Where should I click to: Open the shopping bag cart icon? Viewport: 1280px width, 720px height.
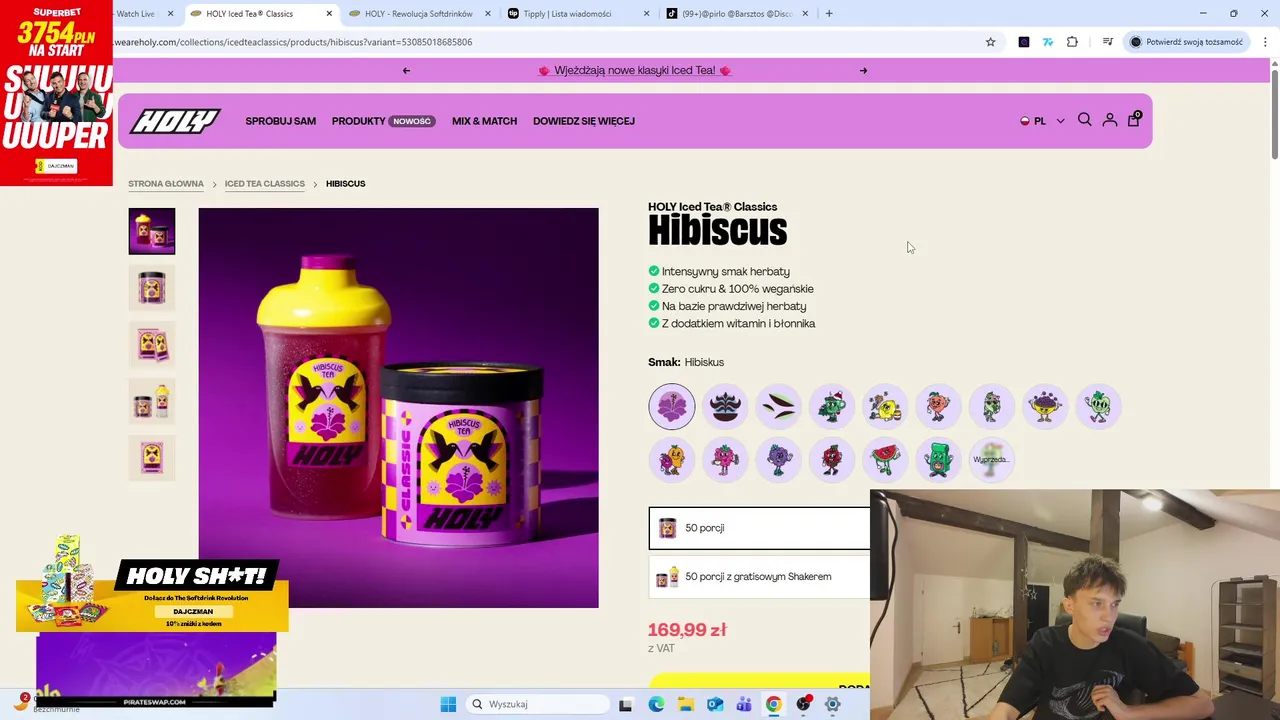pyautogui.click(x=1133, y=120)
